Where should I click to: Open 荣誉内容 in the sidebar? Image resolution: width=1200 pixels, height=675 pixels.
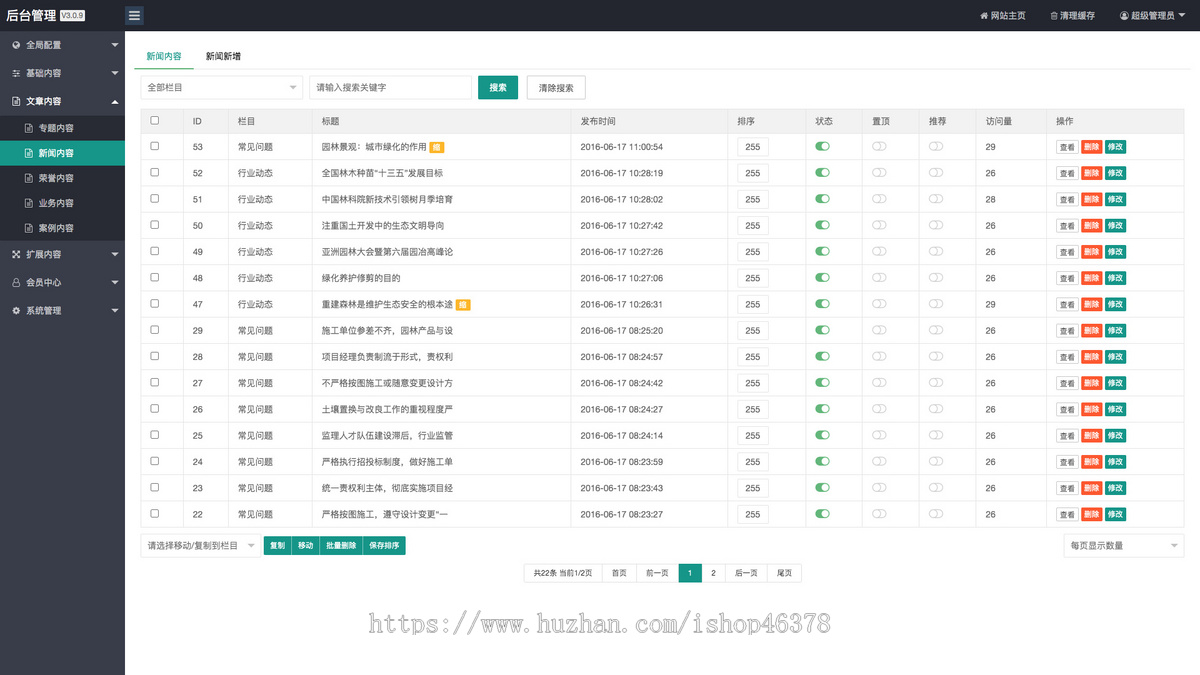click(62, 178)
